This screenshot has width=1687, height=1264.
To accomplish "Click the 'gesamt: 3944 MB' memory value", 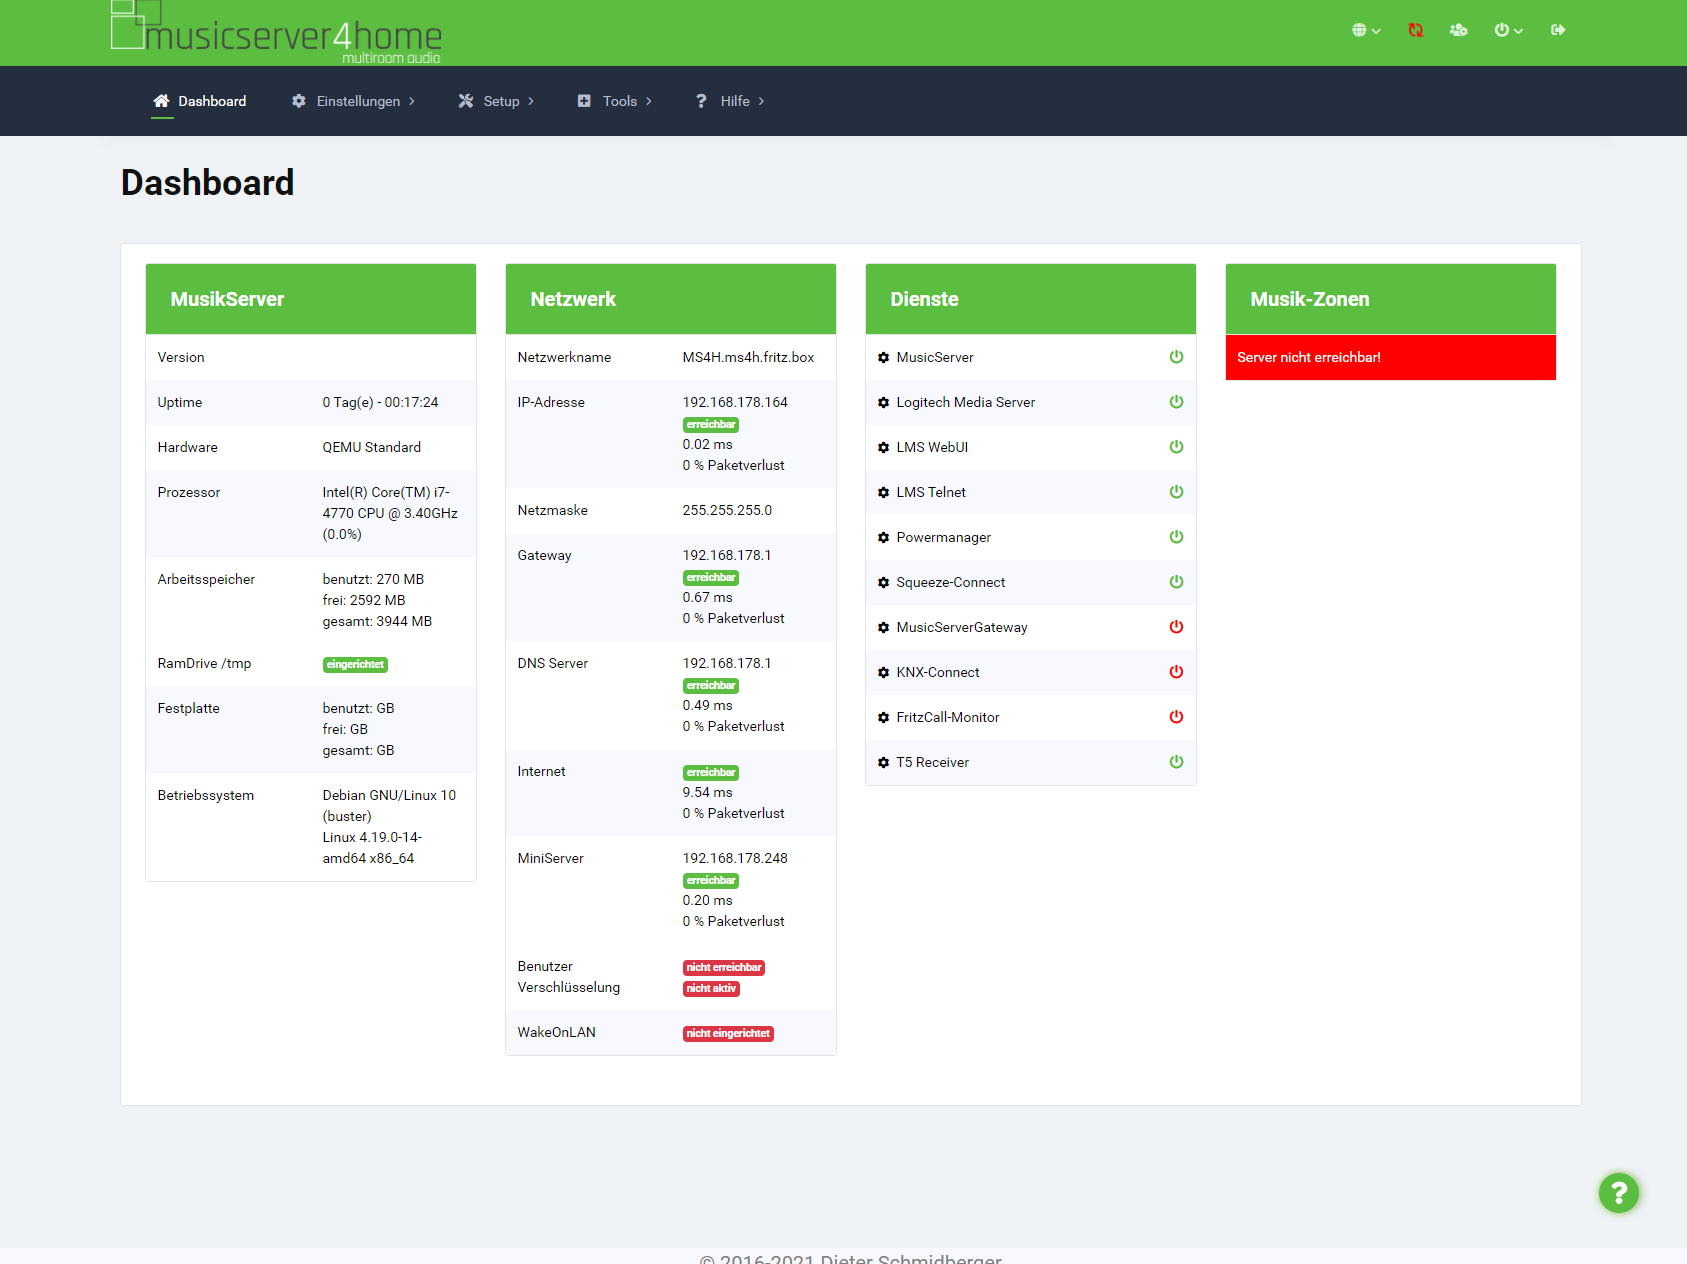I will coord(377,622).
